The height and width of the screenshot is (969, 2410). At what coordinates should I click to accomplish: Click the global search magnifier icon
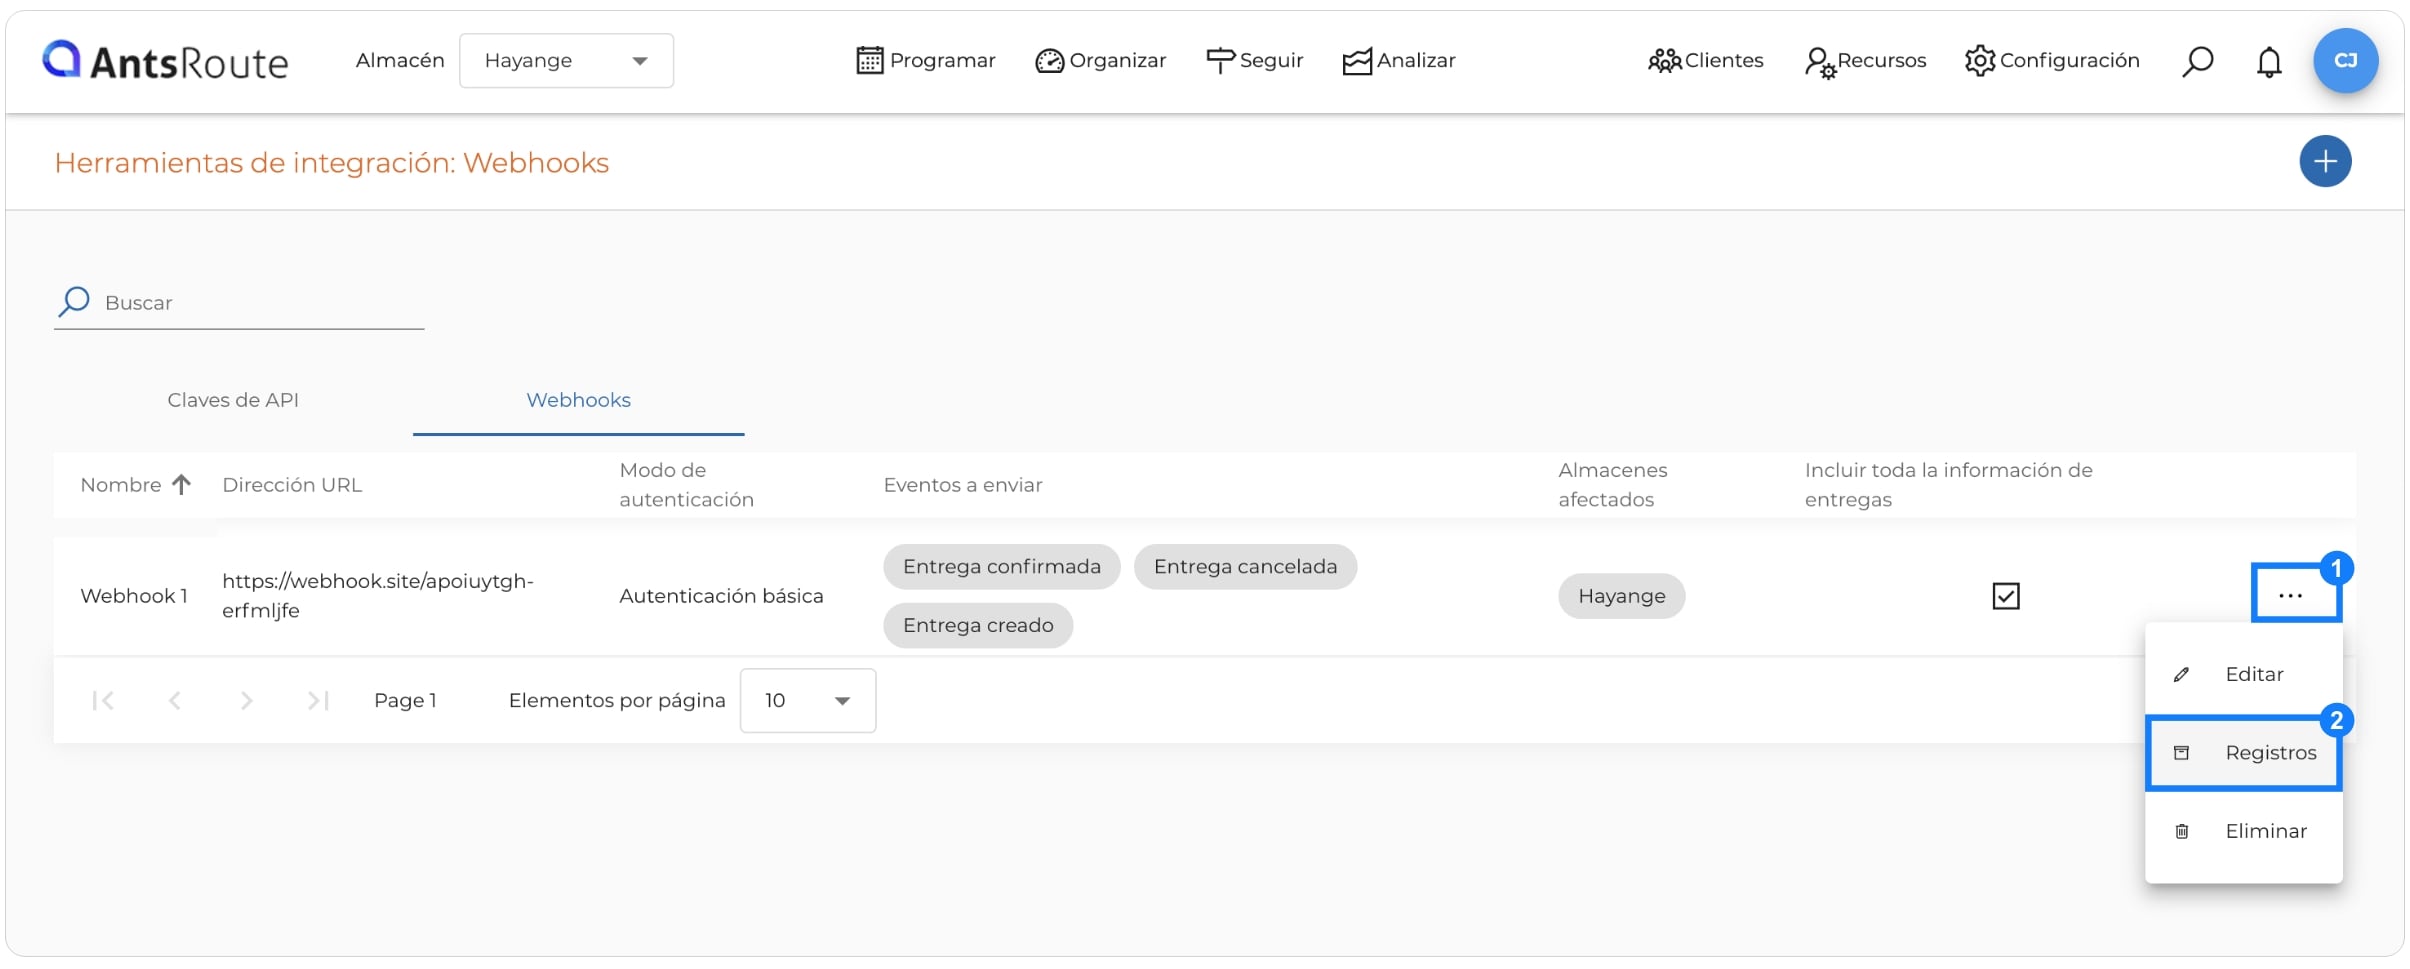(x=2197, y=62)
